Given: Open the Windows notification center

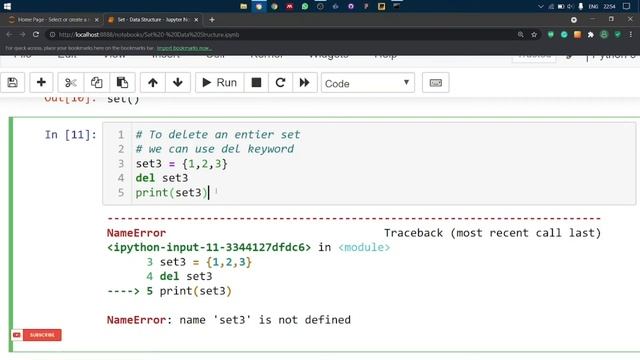Looking at the screenshot, I should tap(627, 7).
